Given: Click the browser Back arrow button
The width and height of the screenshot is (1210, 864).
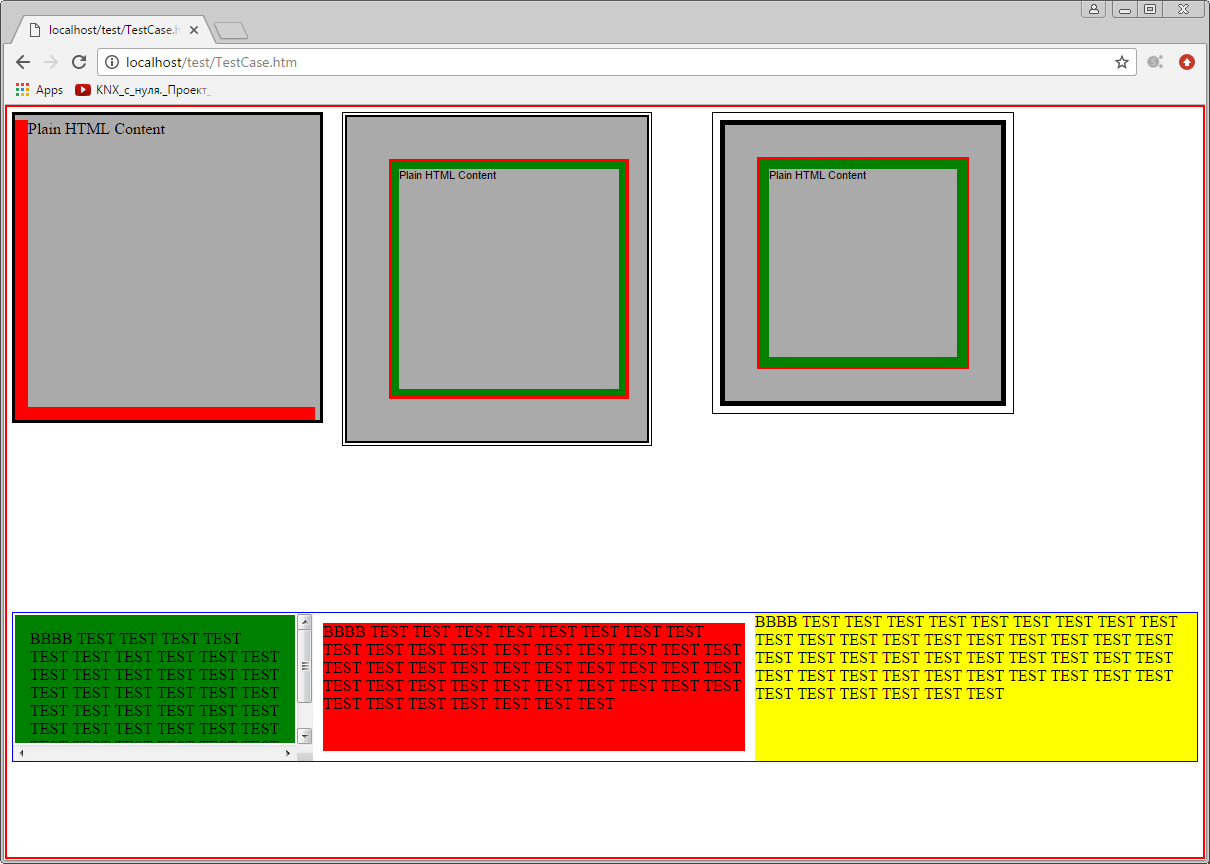Looking at the screenshot, I should [x=23, y=62].
